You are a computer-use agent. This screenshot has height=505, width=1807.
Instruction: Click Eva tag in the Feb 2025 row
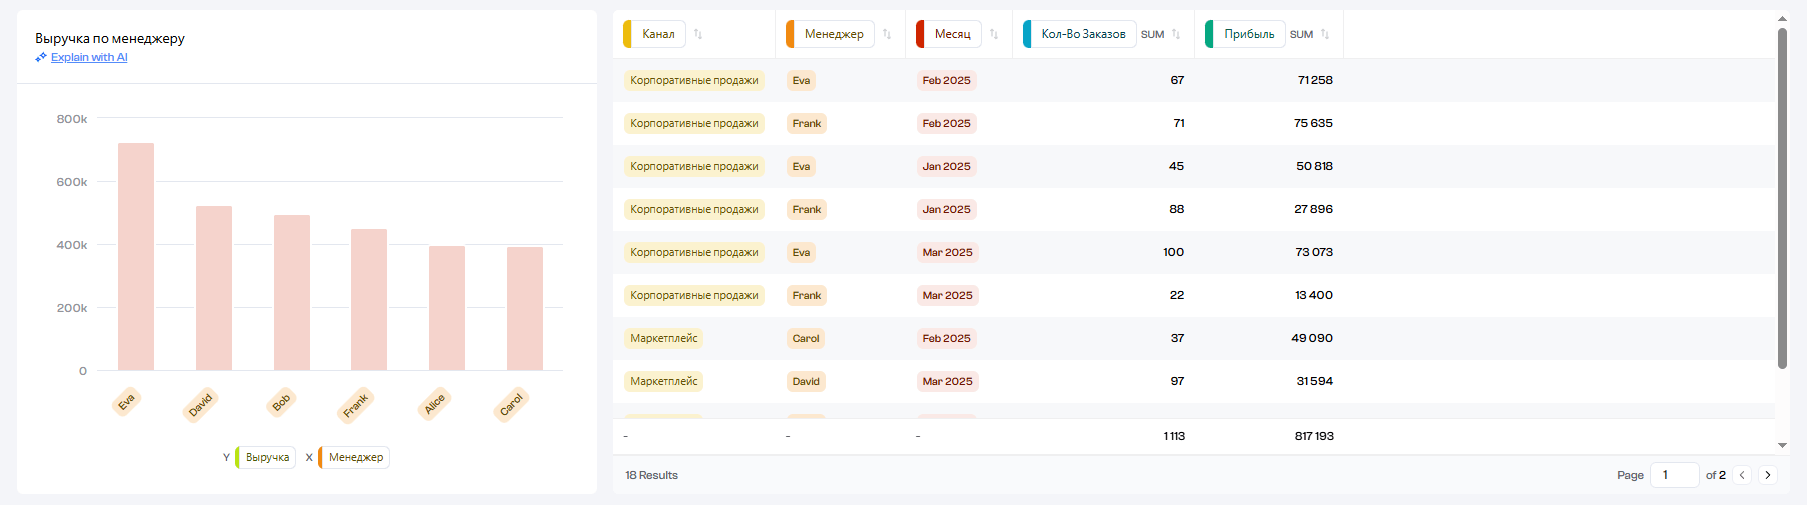[x=801, y=80]
